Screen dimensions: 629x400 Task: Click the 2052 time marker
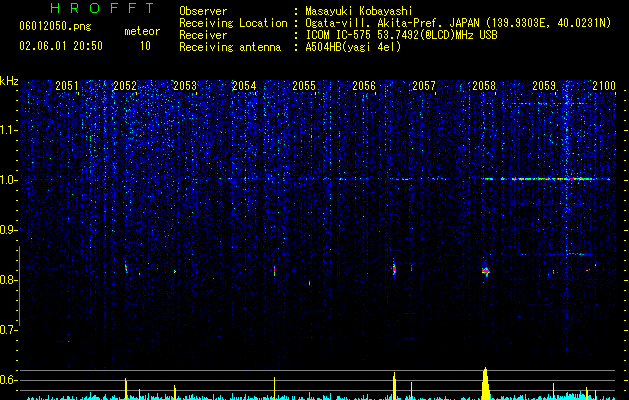(x=125, y=86)
